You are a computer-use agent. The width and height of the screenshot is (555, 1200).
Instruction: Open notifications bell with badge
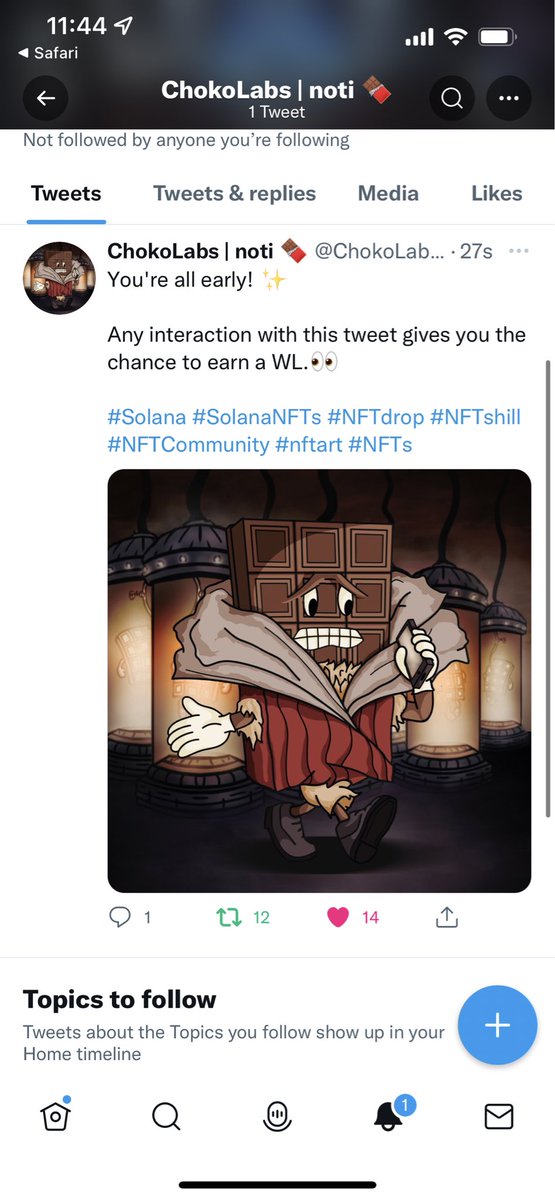[x=389, y=1114]
